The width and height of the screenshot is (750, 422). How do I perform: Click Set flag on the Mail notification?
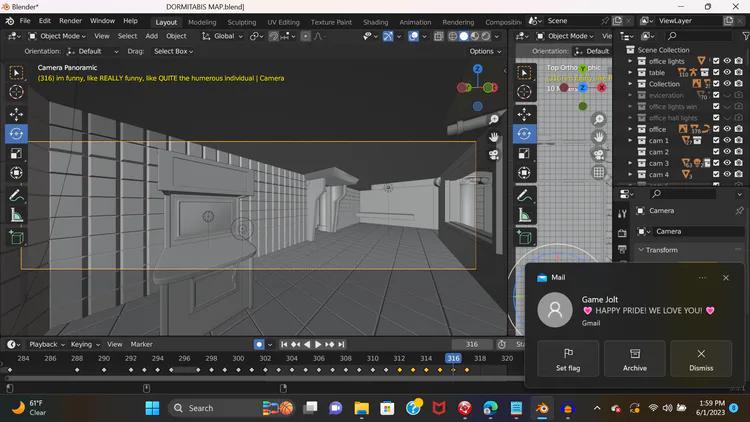coord(568,359)
